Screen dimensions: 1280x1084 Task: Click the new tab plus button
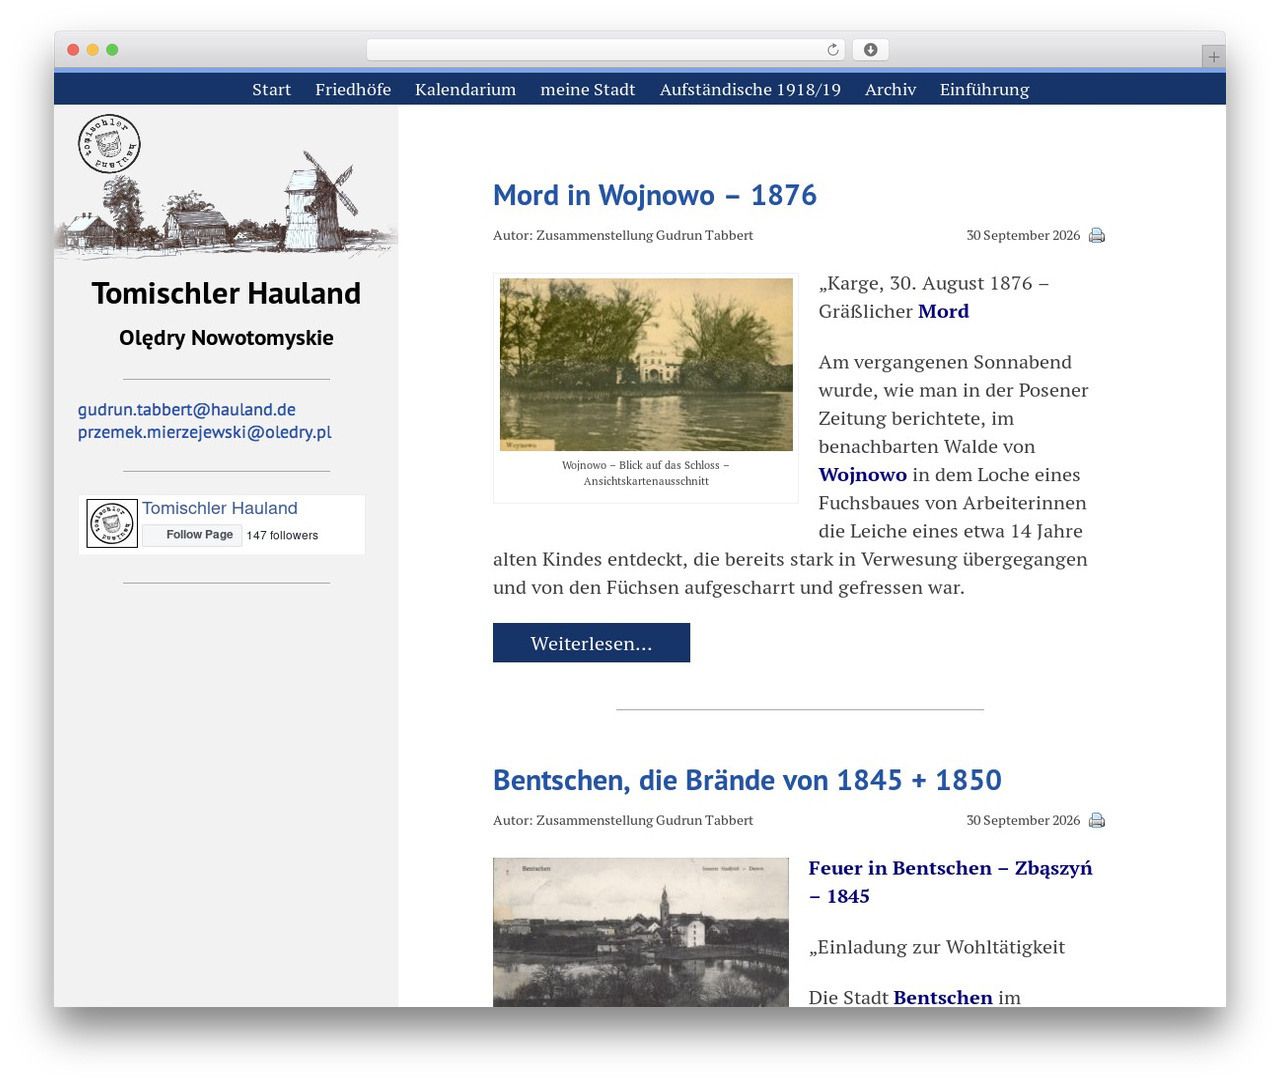pos(1213,57)
